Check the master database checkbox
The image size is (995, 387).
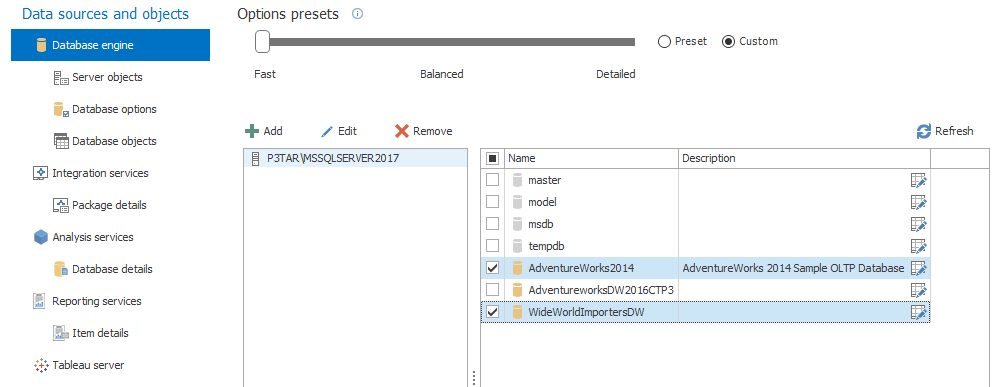(x=492, y=180)
